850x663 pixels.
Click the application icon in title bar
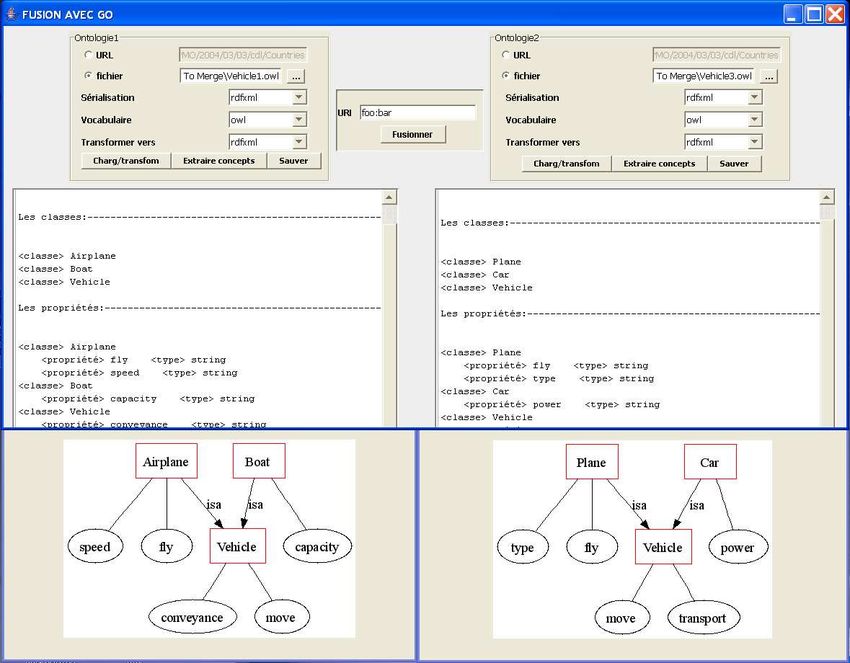click(11, 14)
